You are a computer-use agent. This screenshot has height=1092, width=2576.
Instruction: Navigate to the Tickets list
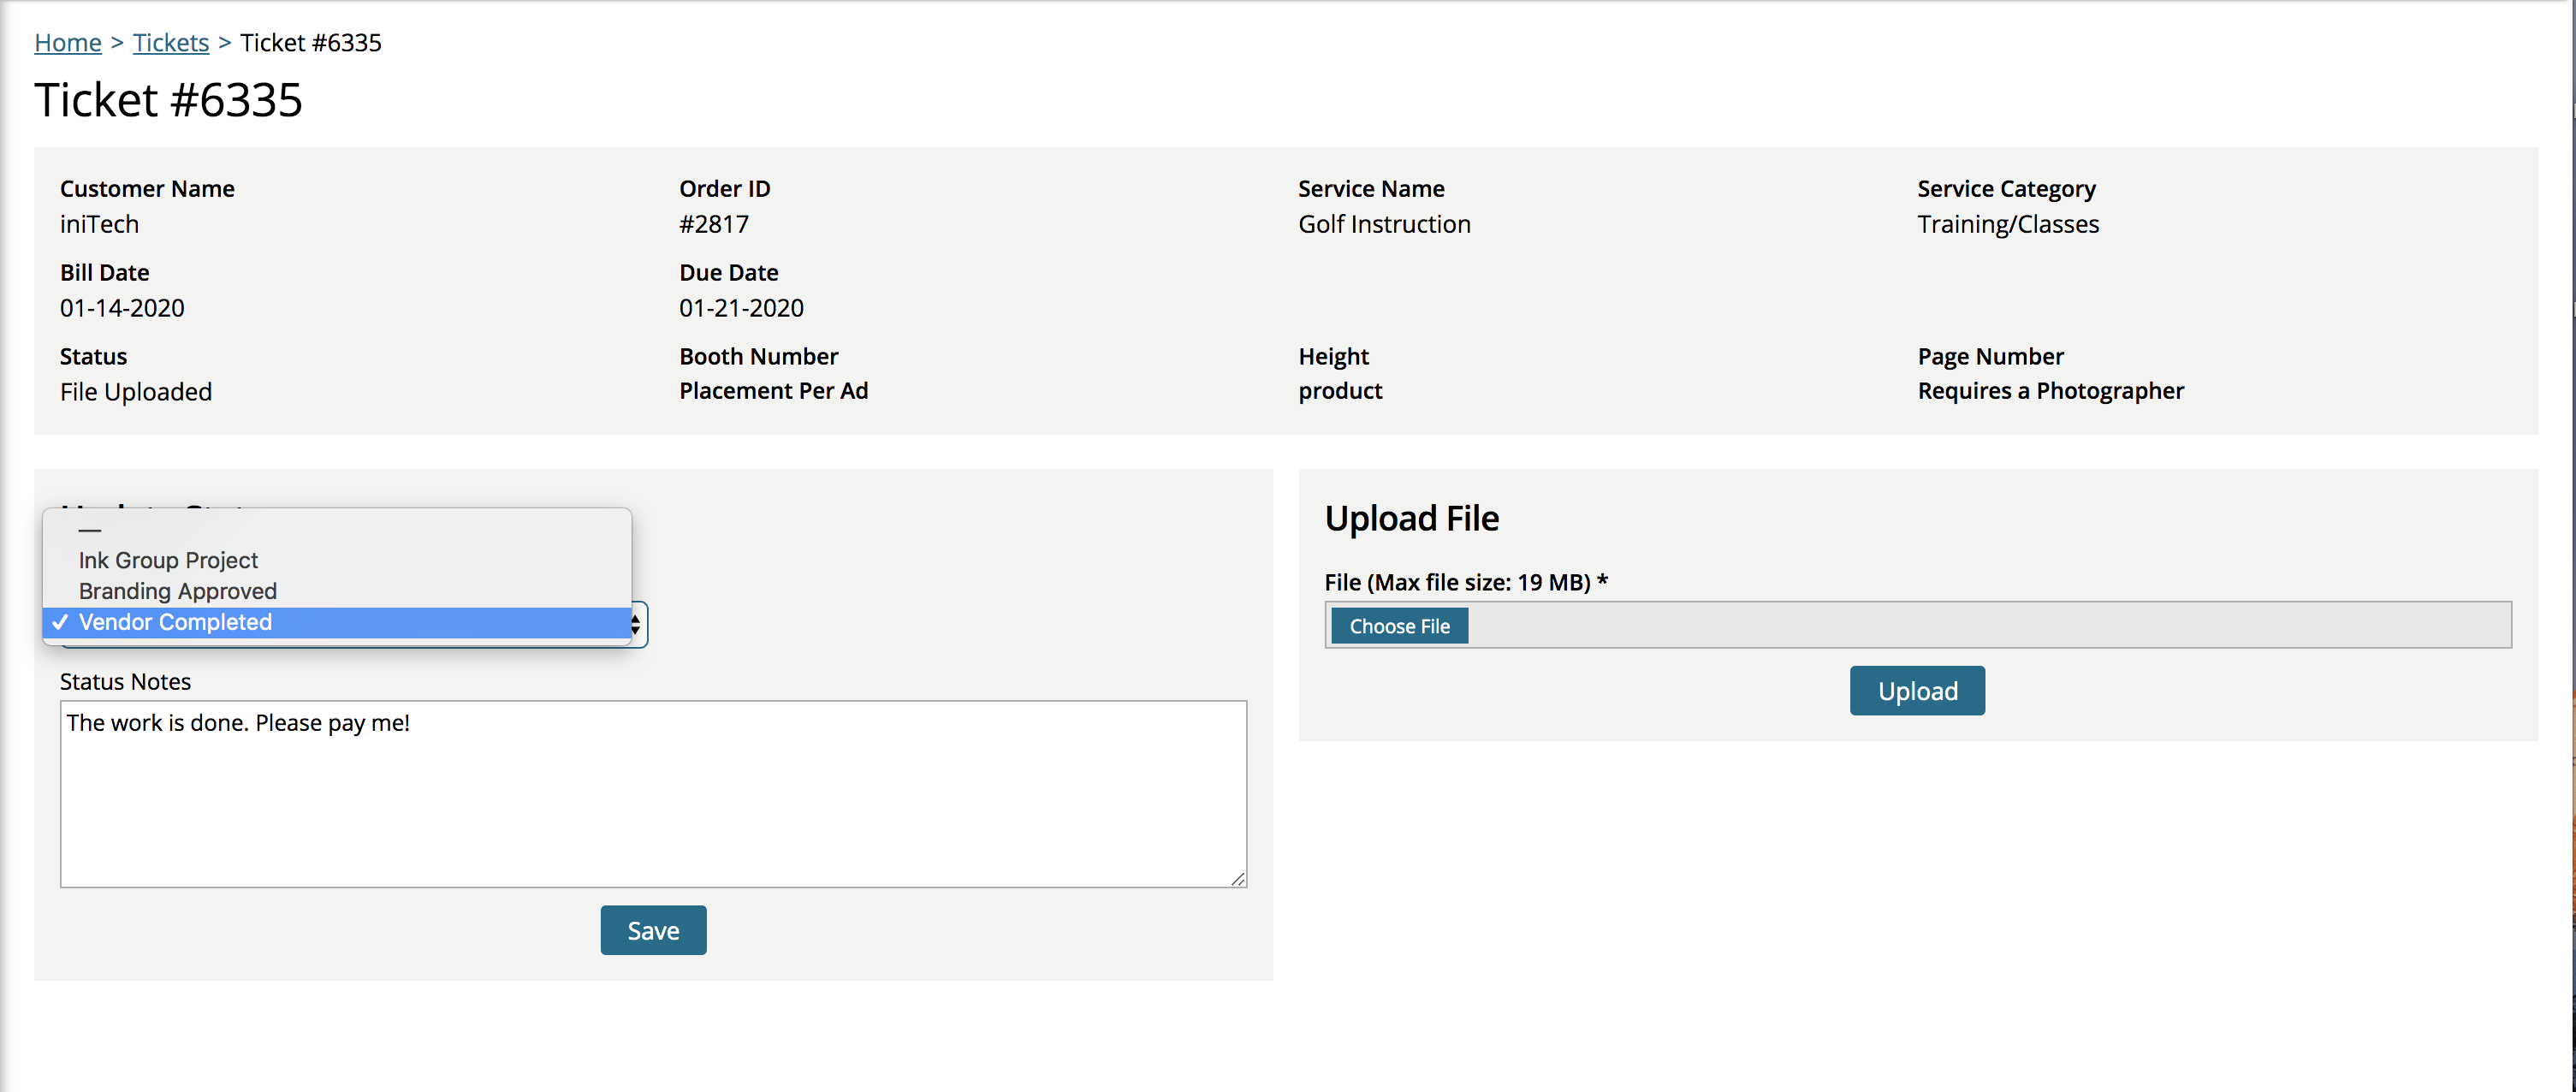tap(170, 42)
